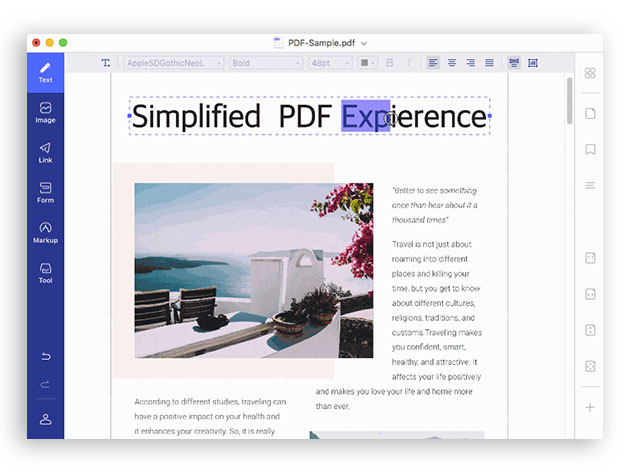Click the santorini photo in document
Image resolution: width=630 pixels, height=473 pixels.
[253, 270]
